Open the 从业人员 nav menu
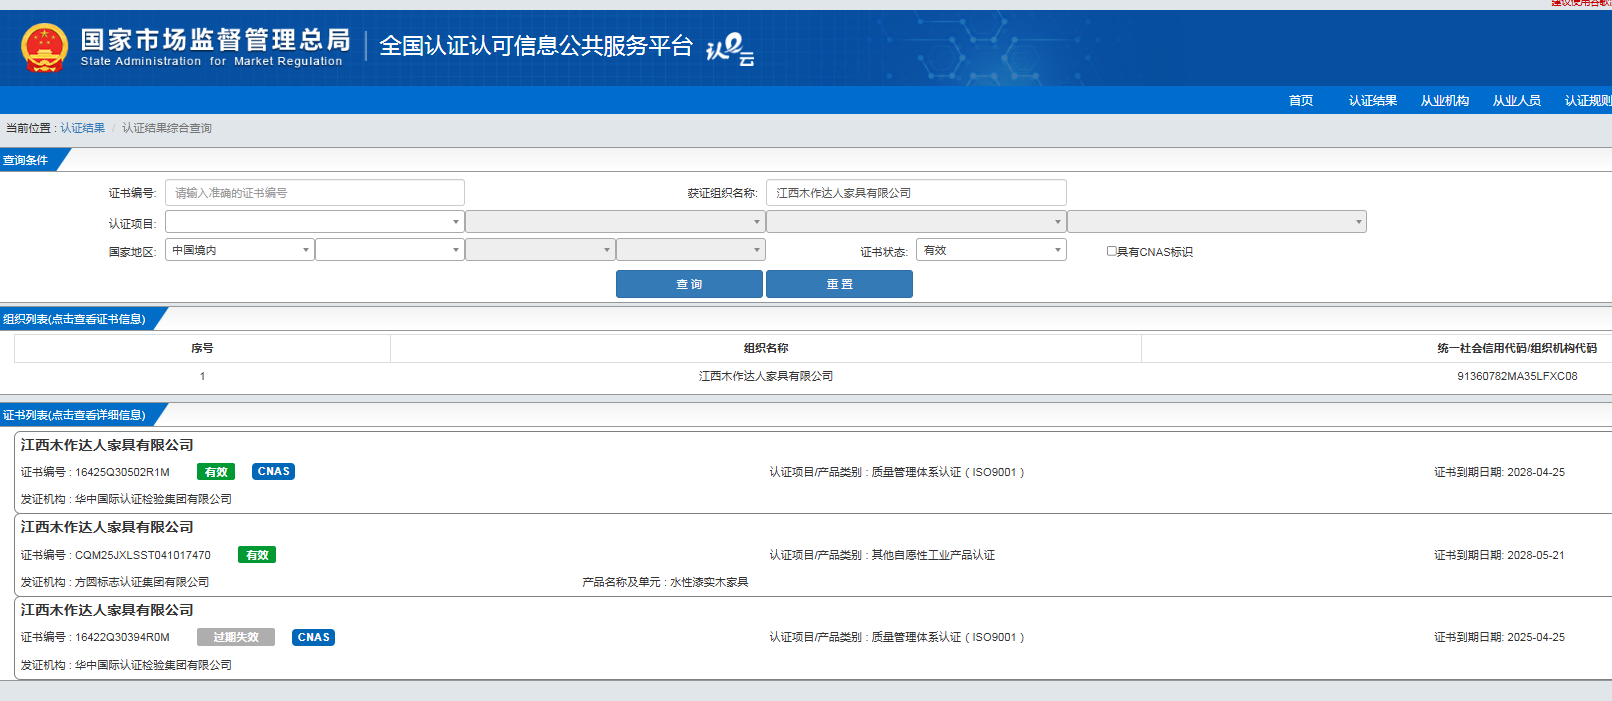The width and height of the screenshot is (1612, 701). point(1517,100)
